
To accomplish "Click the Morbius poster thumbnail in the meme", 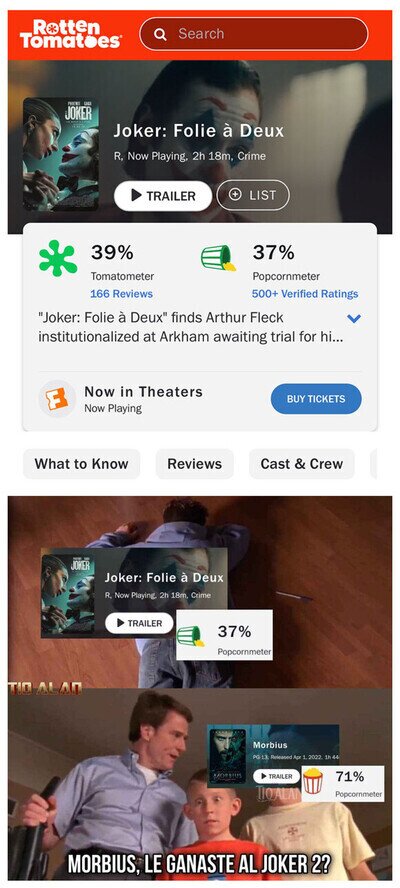I will point(227,755).
